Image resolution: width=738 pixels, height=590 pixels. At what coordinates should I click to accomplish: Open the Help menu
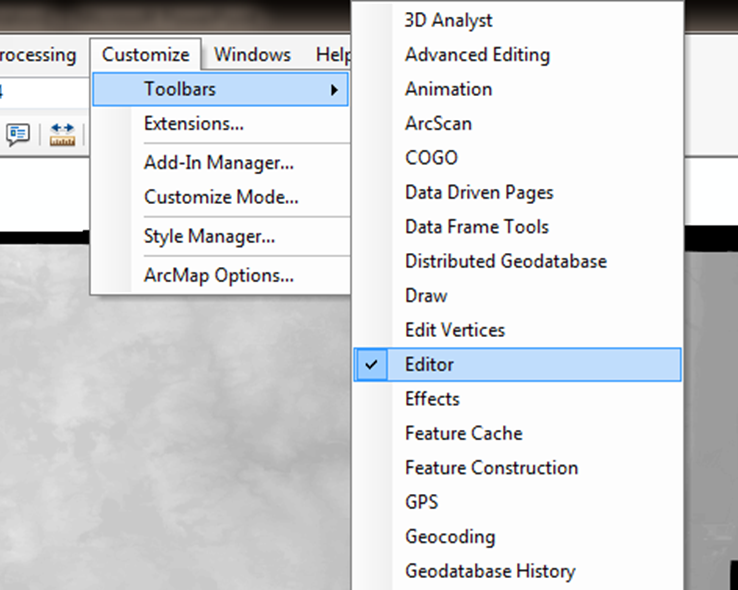pyautogui.click(x=332, y=55)
